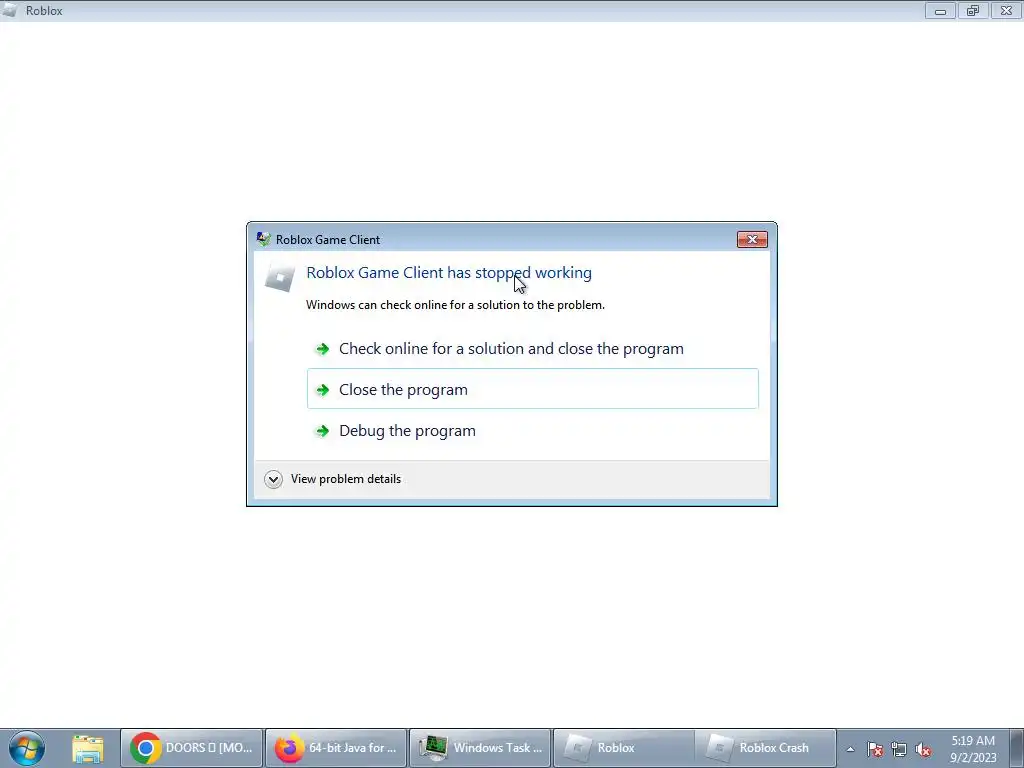Image resolution: width=1024 pixels, height=768 pixels.
Task: Click 'Roblox Game Client has stopped working' heading
Action: click(449, 272)
